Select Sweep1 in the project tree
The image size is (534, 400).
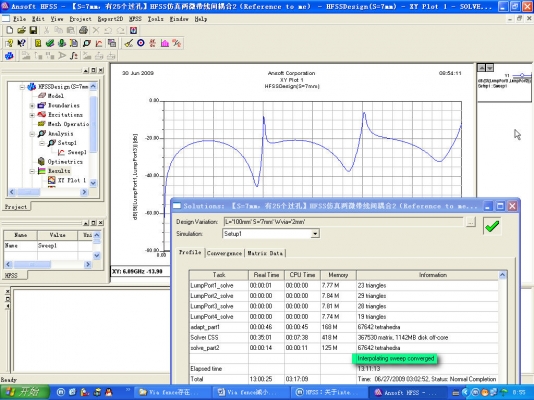pos(77,152)
